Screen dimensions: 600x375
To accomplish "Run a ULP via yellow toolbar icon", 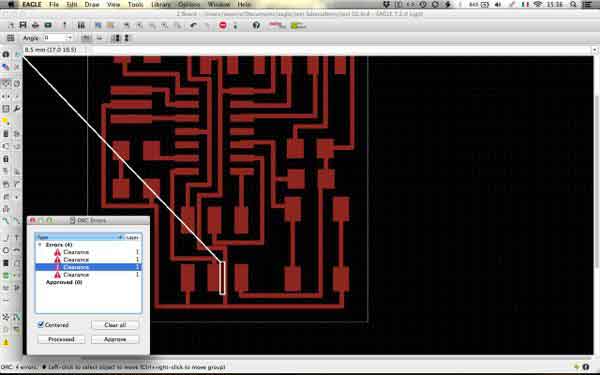I will click(x=111, y=25).
